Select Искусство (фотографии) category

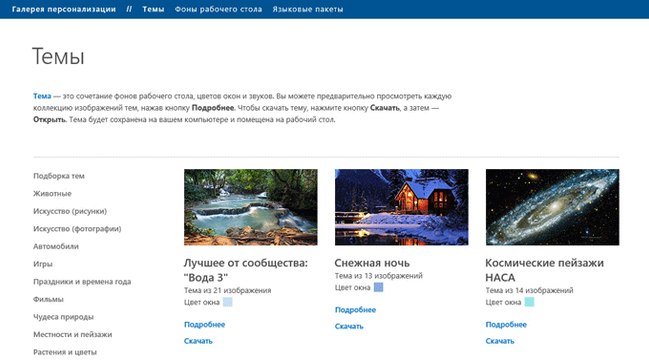pos(77,229)
